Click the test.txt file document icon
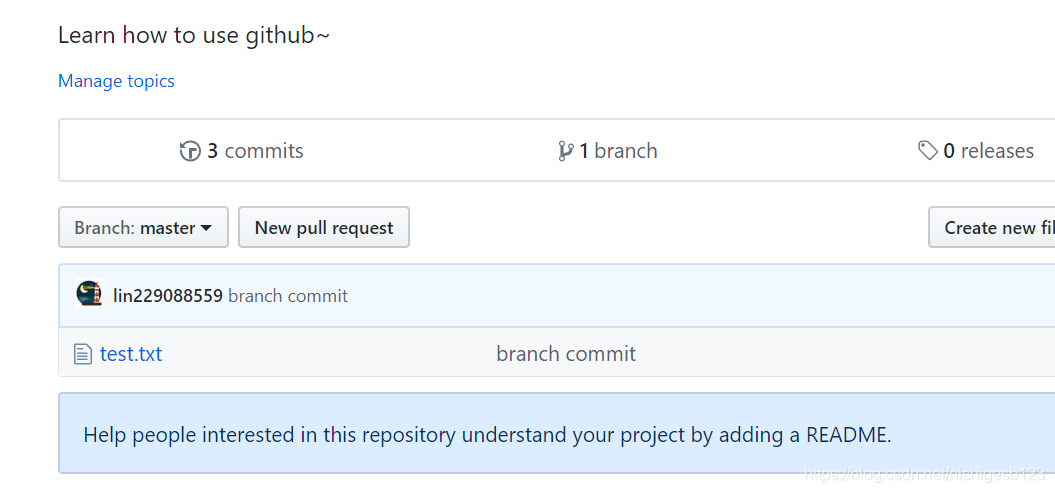 click(x=83, y=354)
